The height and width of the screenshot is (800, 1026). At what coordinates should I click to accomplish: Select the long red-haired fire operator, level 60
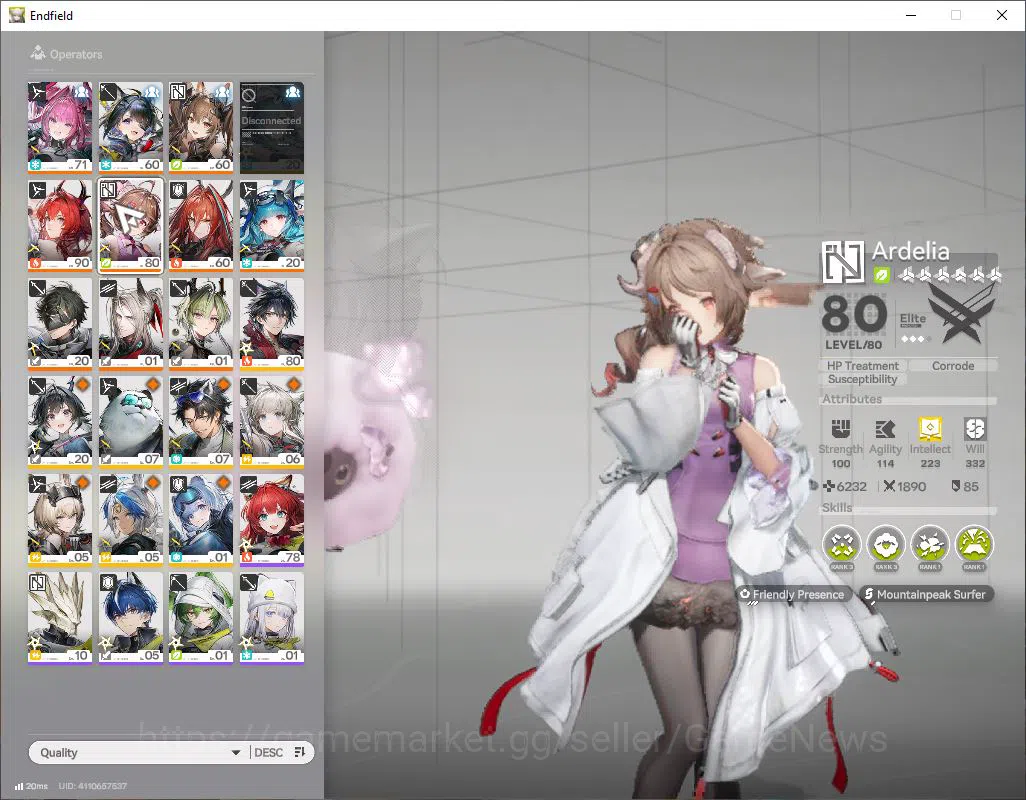(x=201, y=225)
